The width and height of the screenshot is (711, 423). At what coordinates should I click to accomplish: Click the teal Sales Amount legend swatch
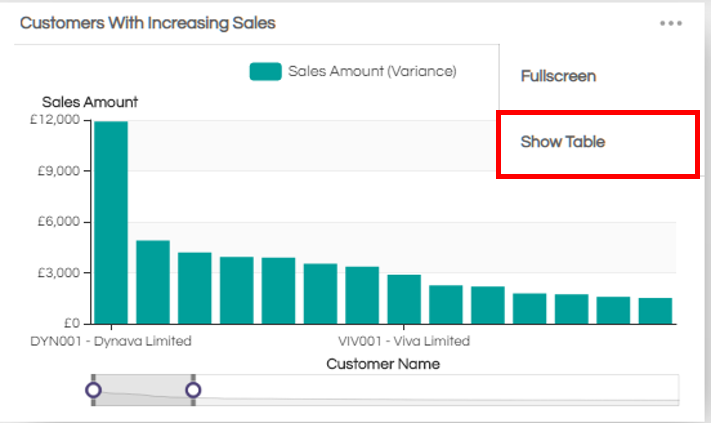click(265, 71)
